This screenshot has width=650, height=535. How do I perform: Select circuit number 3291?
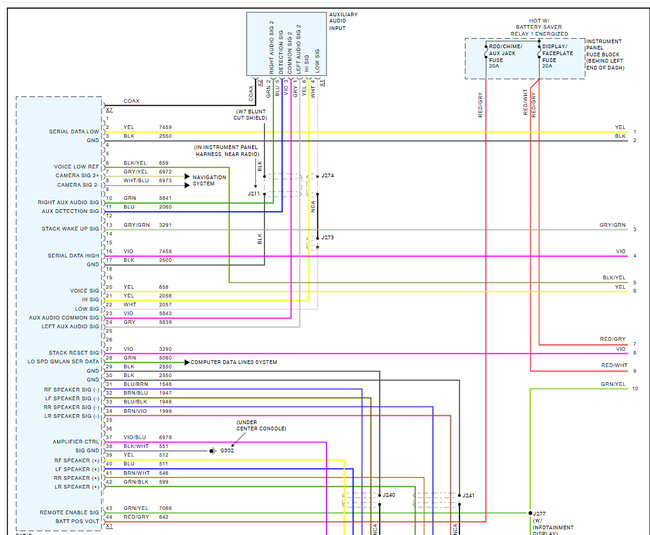pos(165,225)
